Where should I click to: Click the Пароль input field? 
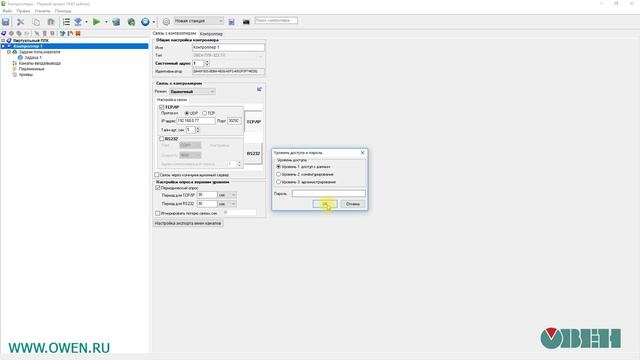[329, 193]
